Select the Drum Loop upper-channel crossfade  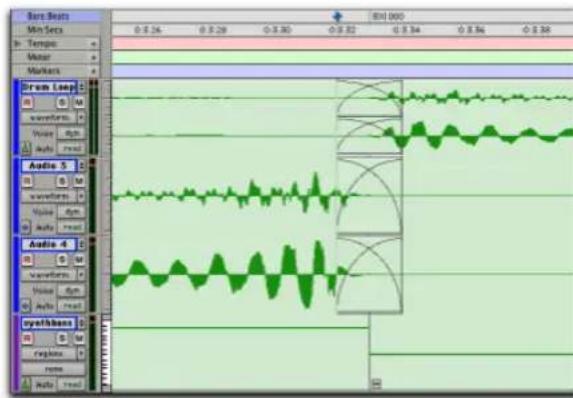369,98
